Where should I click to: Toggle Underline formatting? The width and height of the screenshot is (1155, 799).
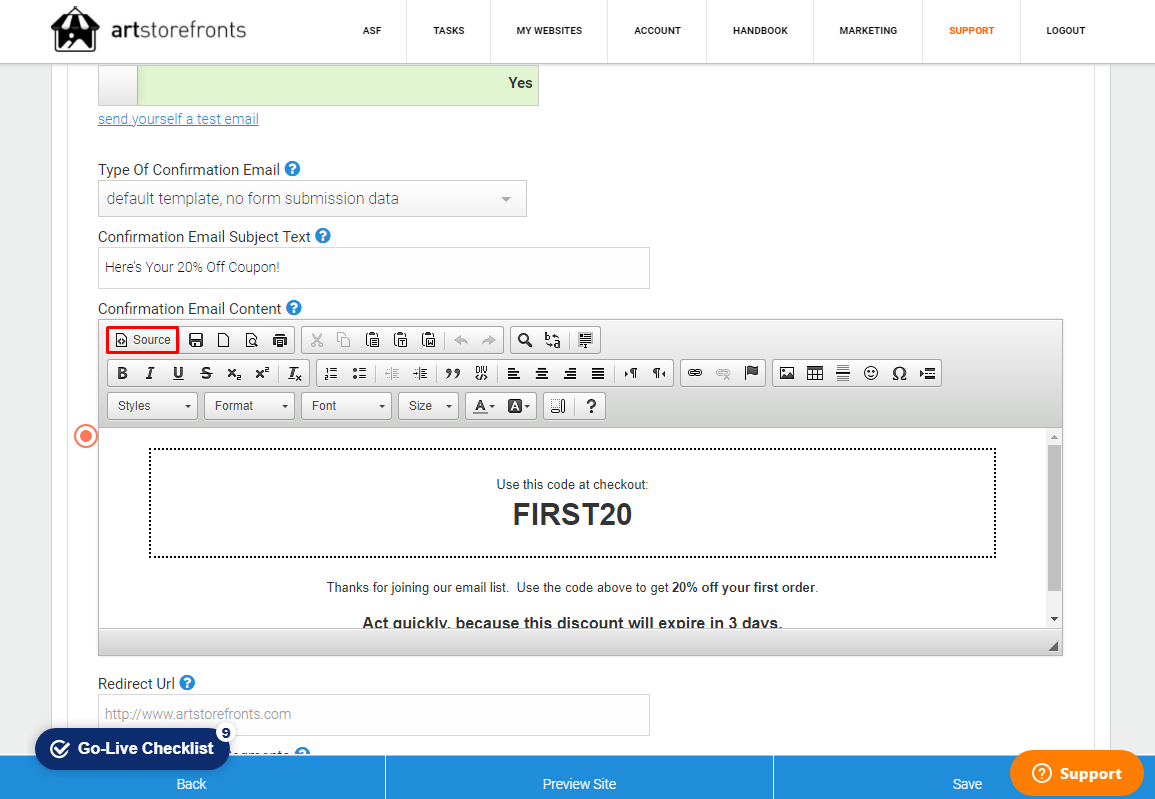coord(178,373)
